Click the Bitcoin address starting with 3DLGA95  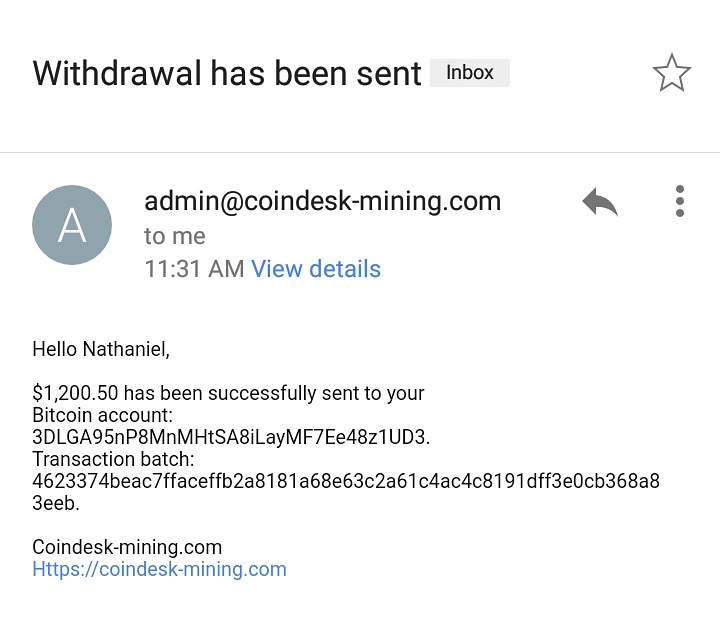(231, 437)
